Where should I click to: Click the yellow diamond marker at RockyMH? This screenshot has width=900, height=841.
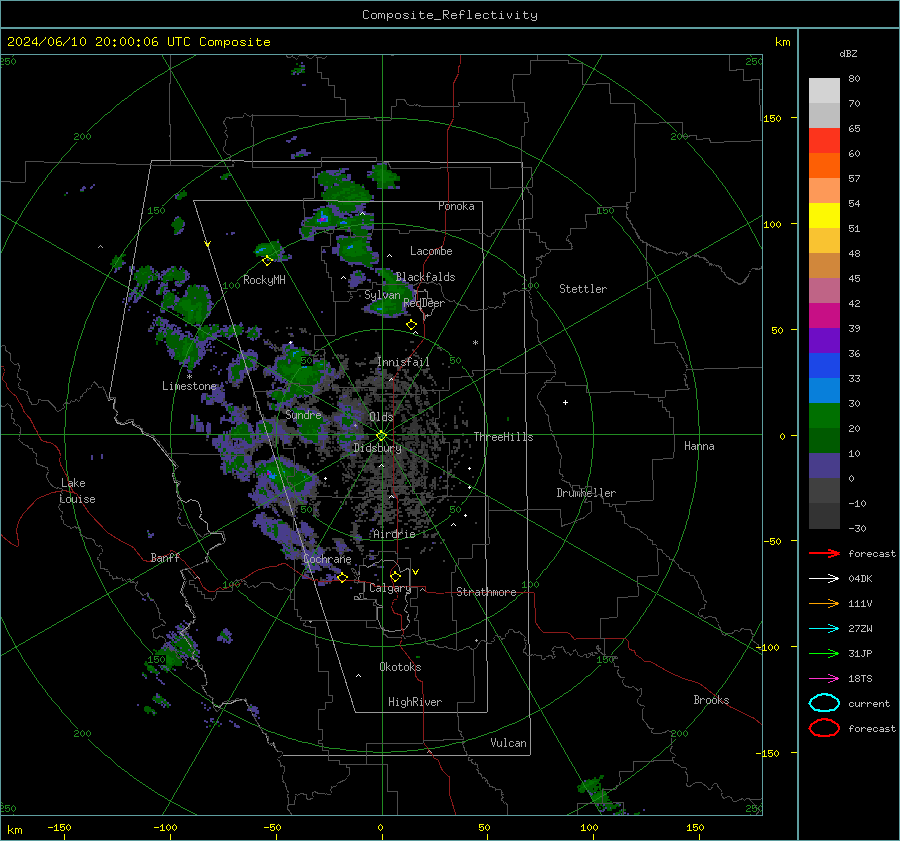(267, 261)
